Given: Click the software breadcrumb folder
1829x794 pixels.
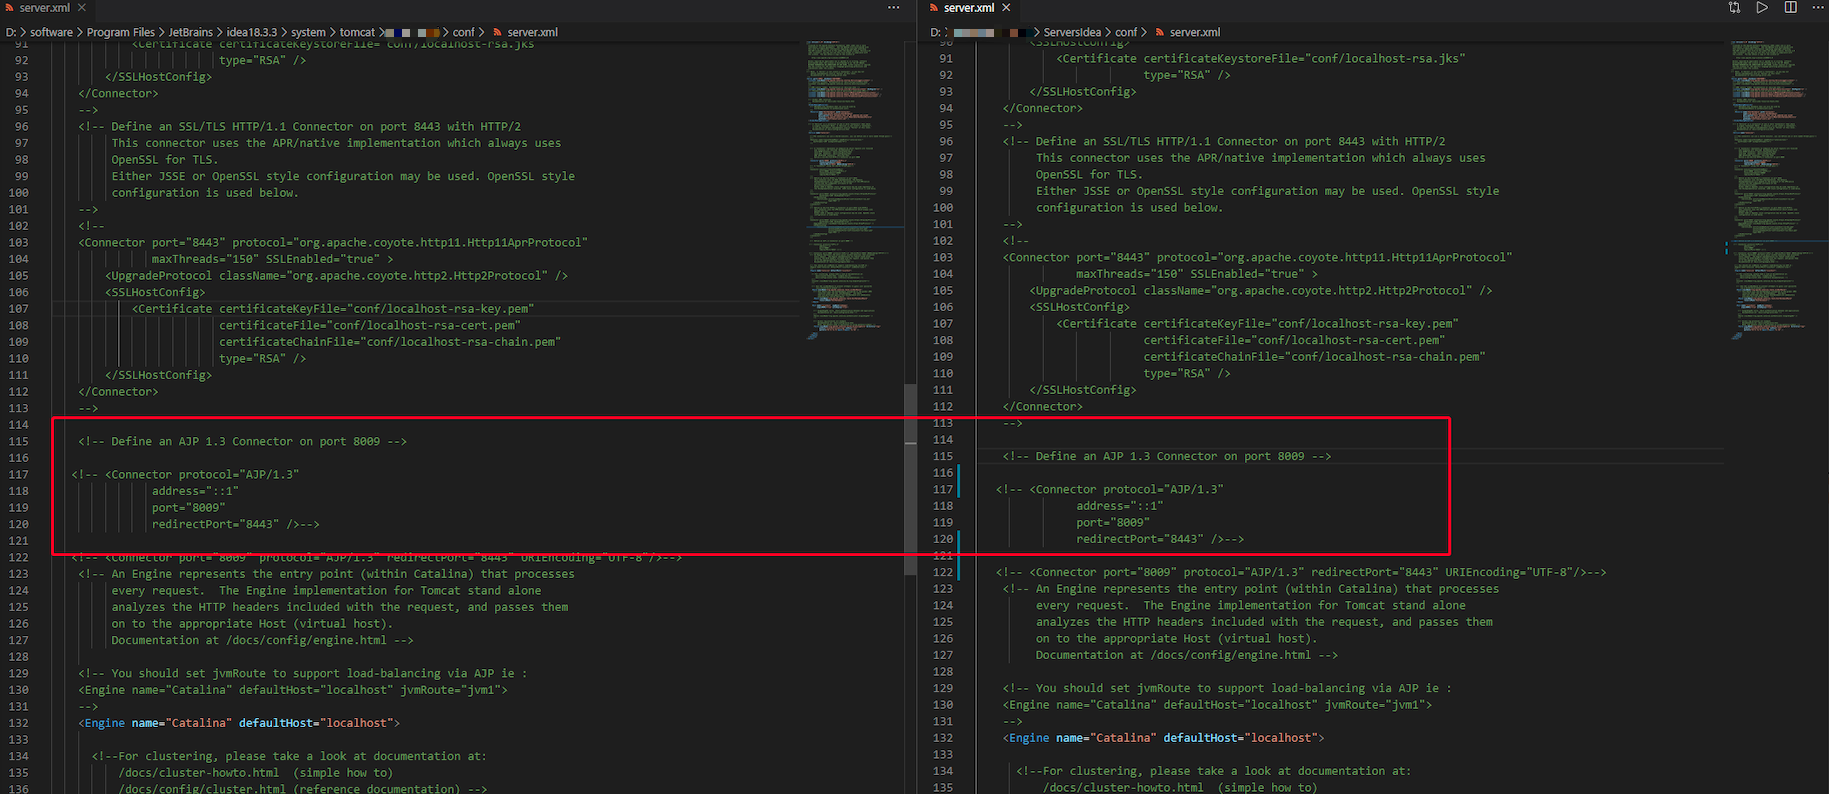Looking at the screenshot, I should [x=51, y=32].
